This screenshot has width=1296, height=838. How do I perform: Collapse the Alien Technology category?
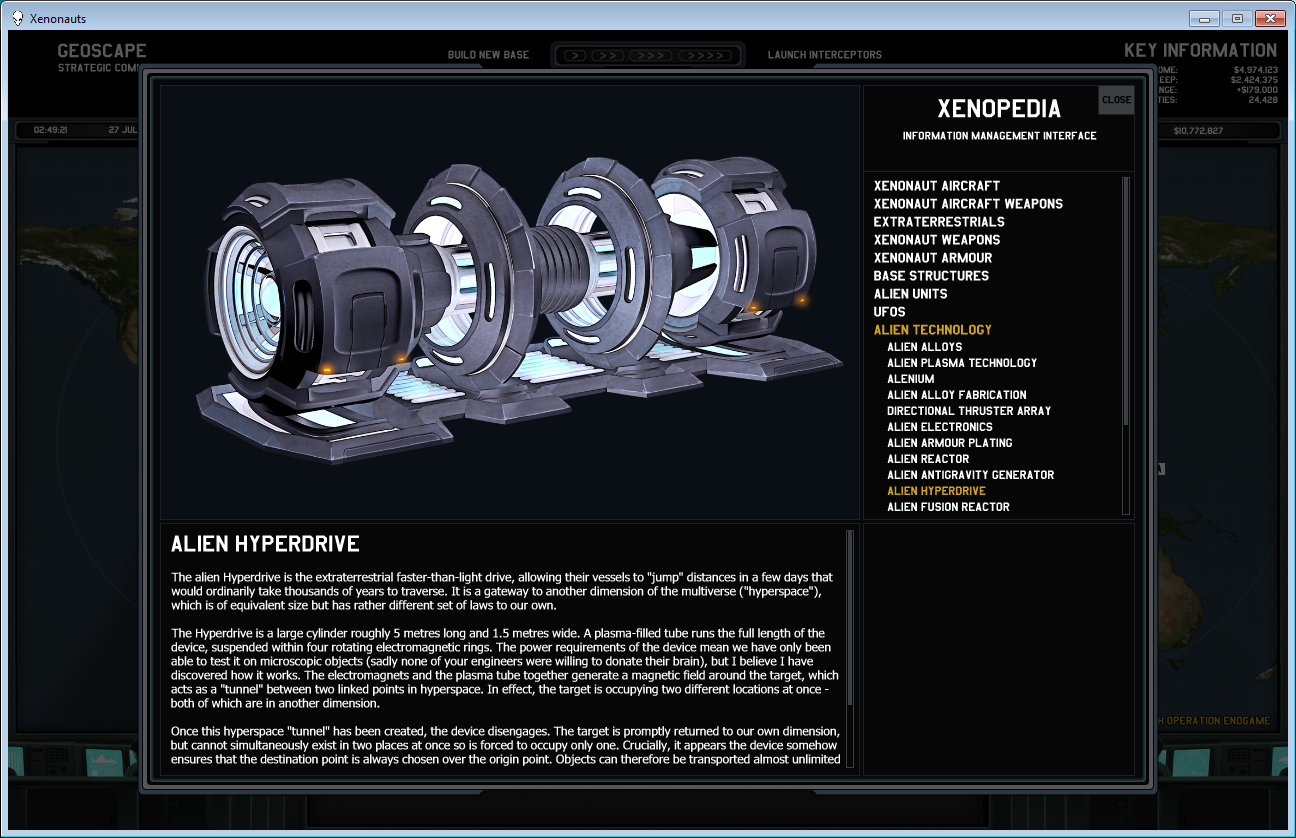(932, 330)
